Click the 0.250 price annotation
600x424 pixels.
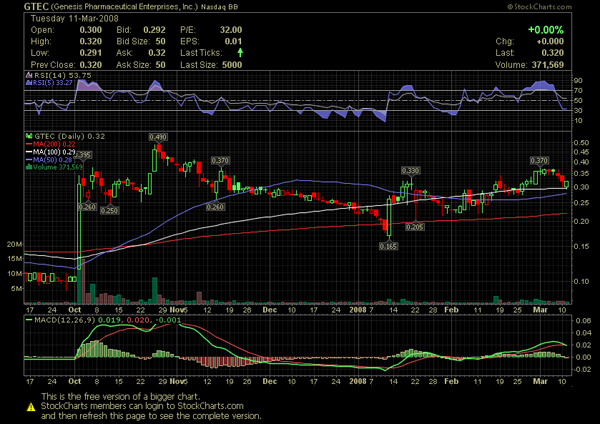point(109,210)
